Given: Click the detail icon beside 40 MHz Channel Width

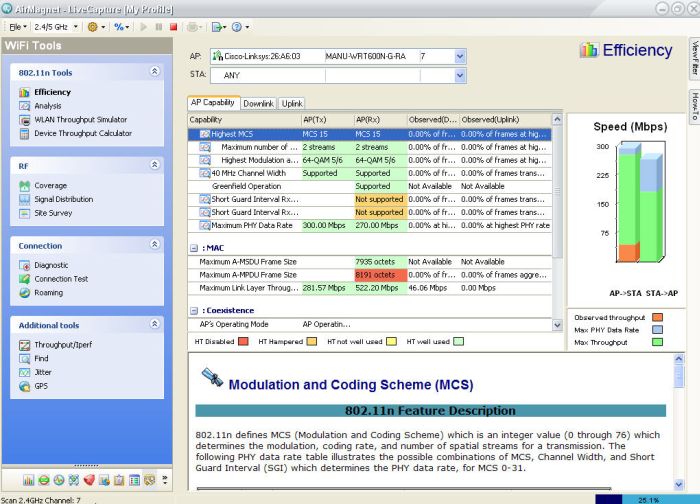Looking at the screenshot, I should (x=204, y=173).
